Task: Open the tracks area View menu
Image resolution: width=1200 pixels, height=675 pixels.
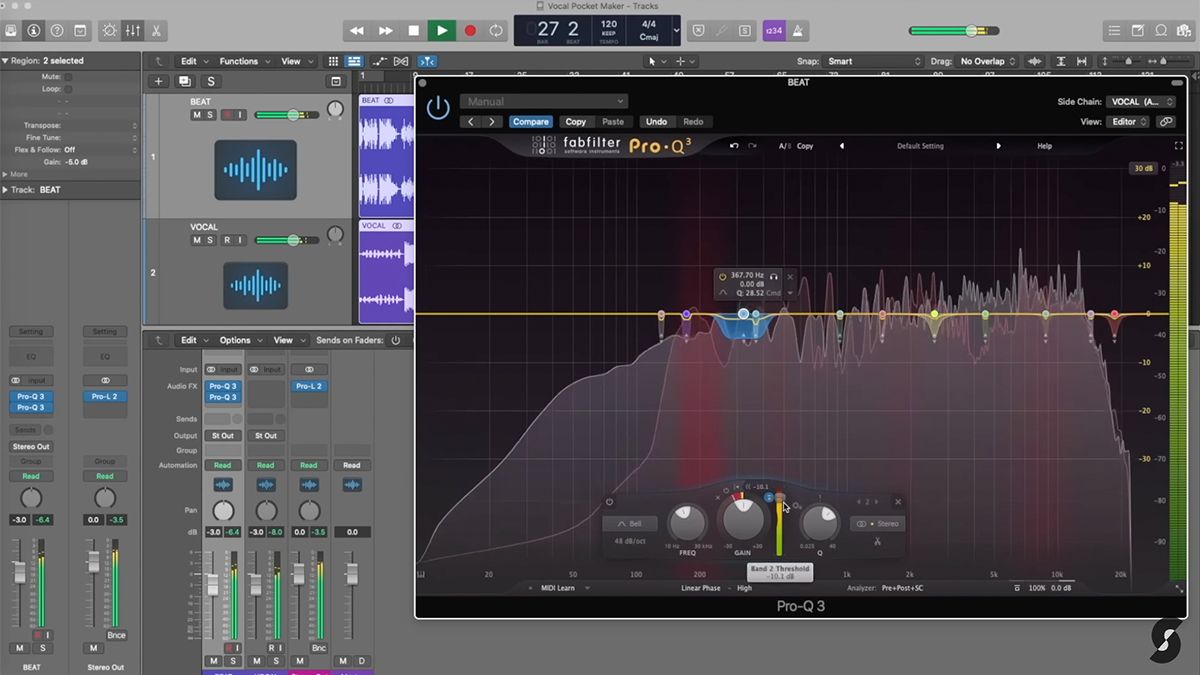Action: click(x=295, y=61)
